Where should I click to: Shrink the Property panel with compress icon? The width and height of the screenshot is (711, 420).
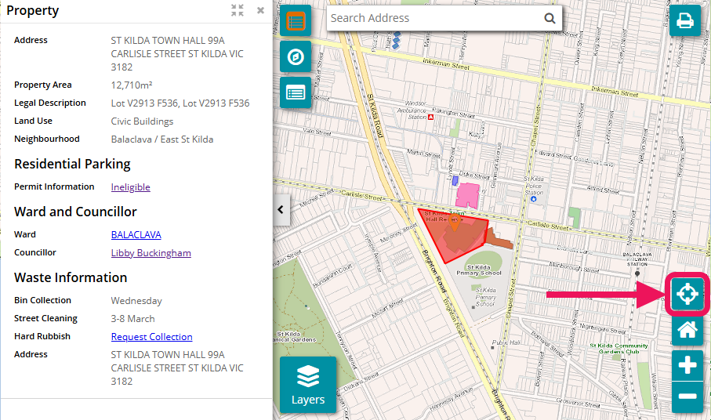[x=237, y=11]
